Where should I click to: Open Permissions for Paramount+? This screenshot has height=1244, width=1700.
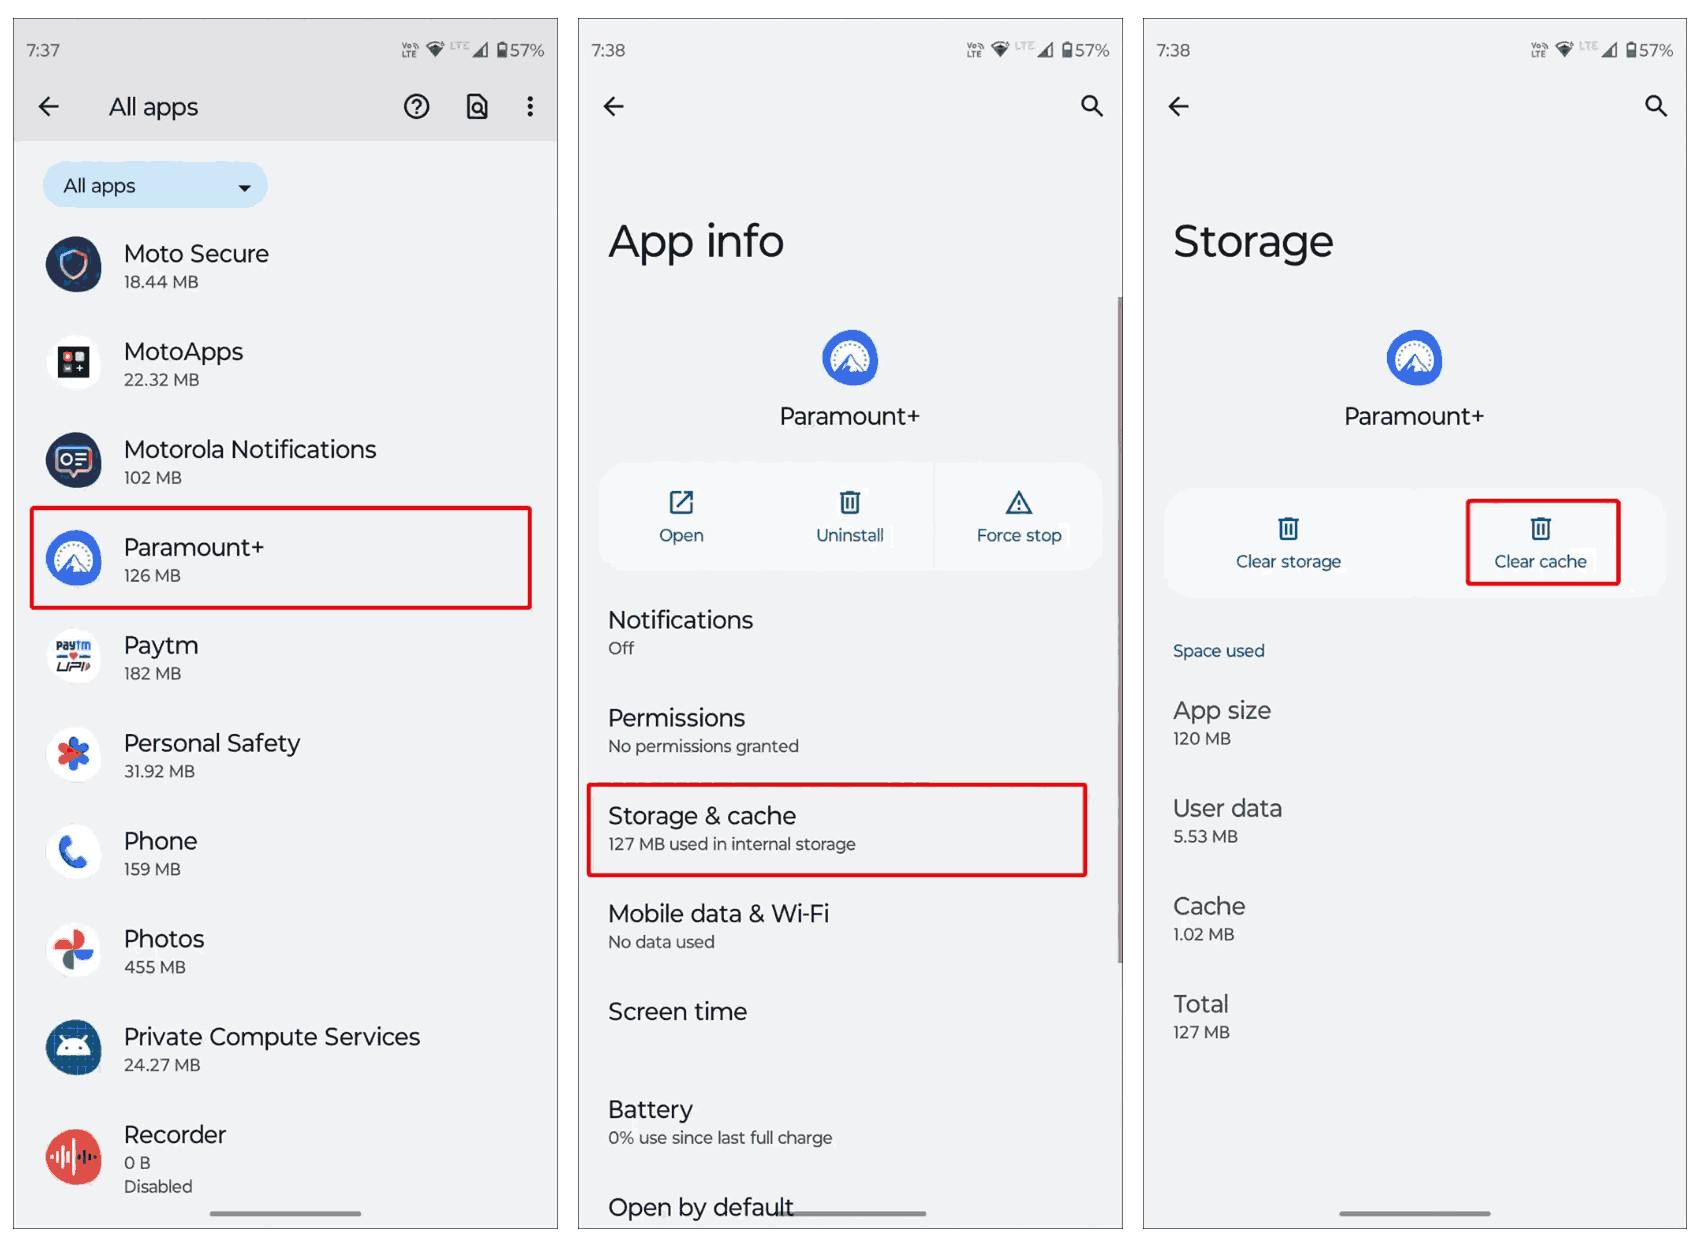[x=836, y=731]
